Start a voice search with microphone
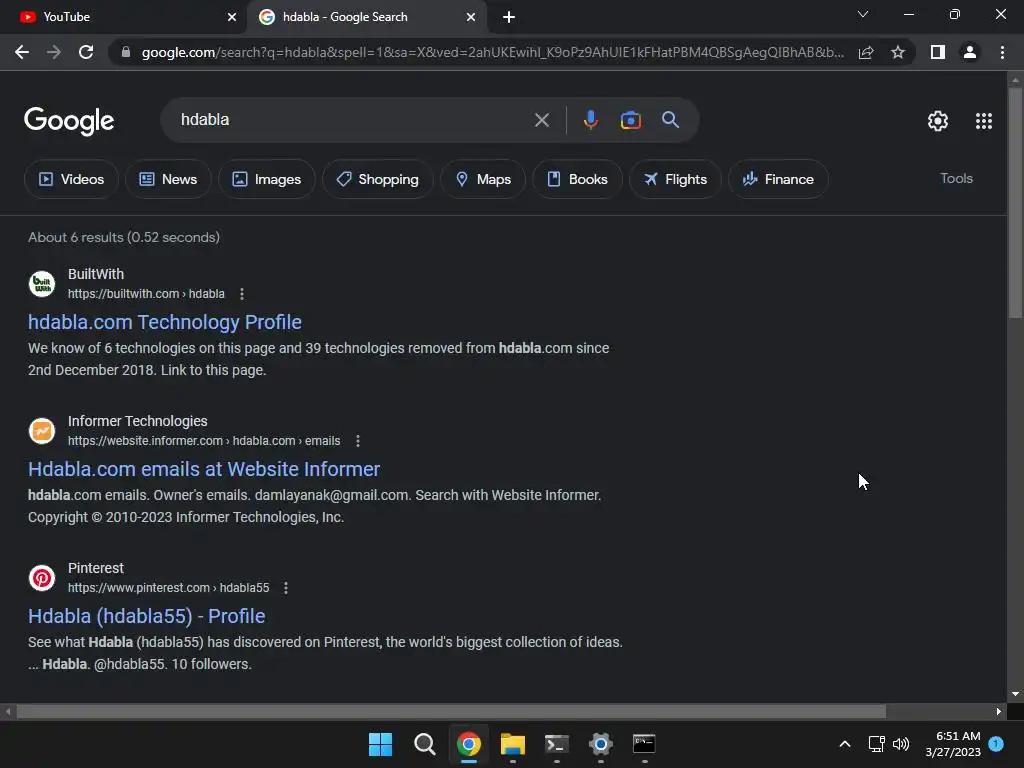1024x768 pixels. pos(590,120)
